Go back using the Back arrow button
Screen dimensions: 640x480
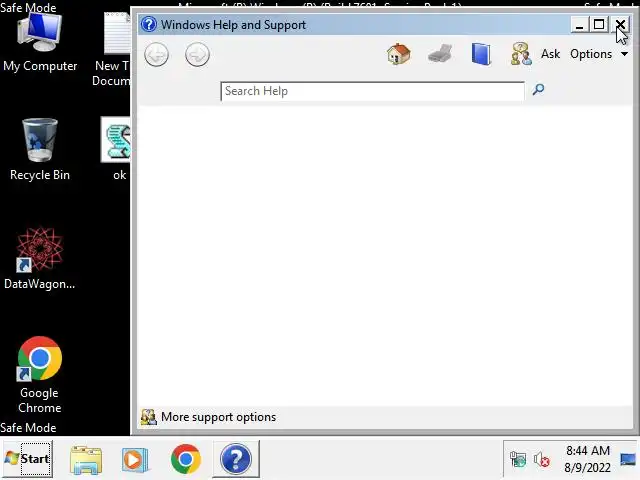click(x=156, y=55)
